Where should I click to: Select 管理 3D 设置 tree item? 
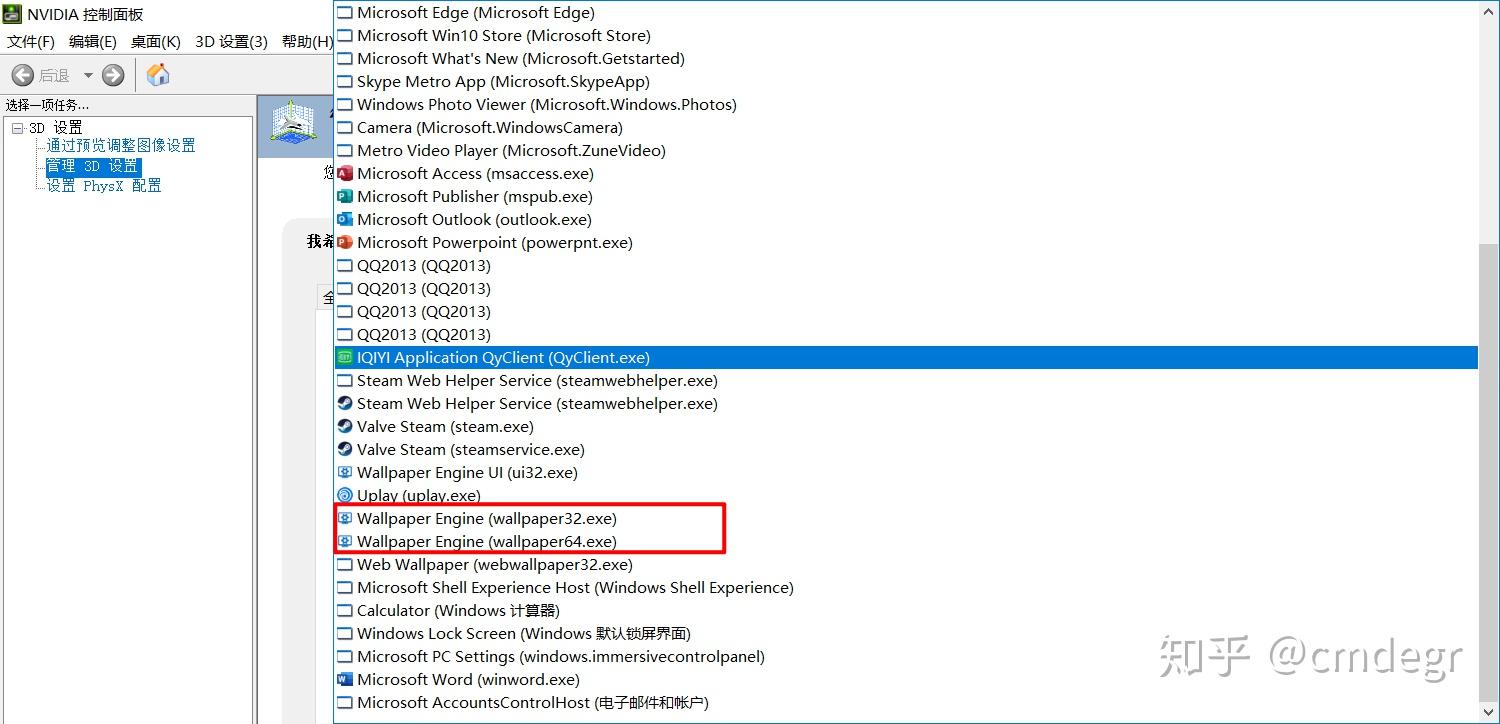[x=93, y=166]
